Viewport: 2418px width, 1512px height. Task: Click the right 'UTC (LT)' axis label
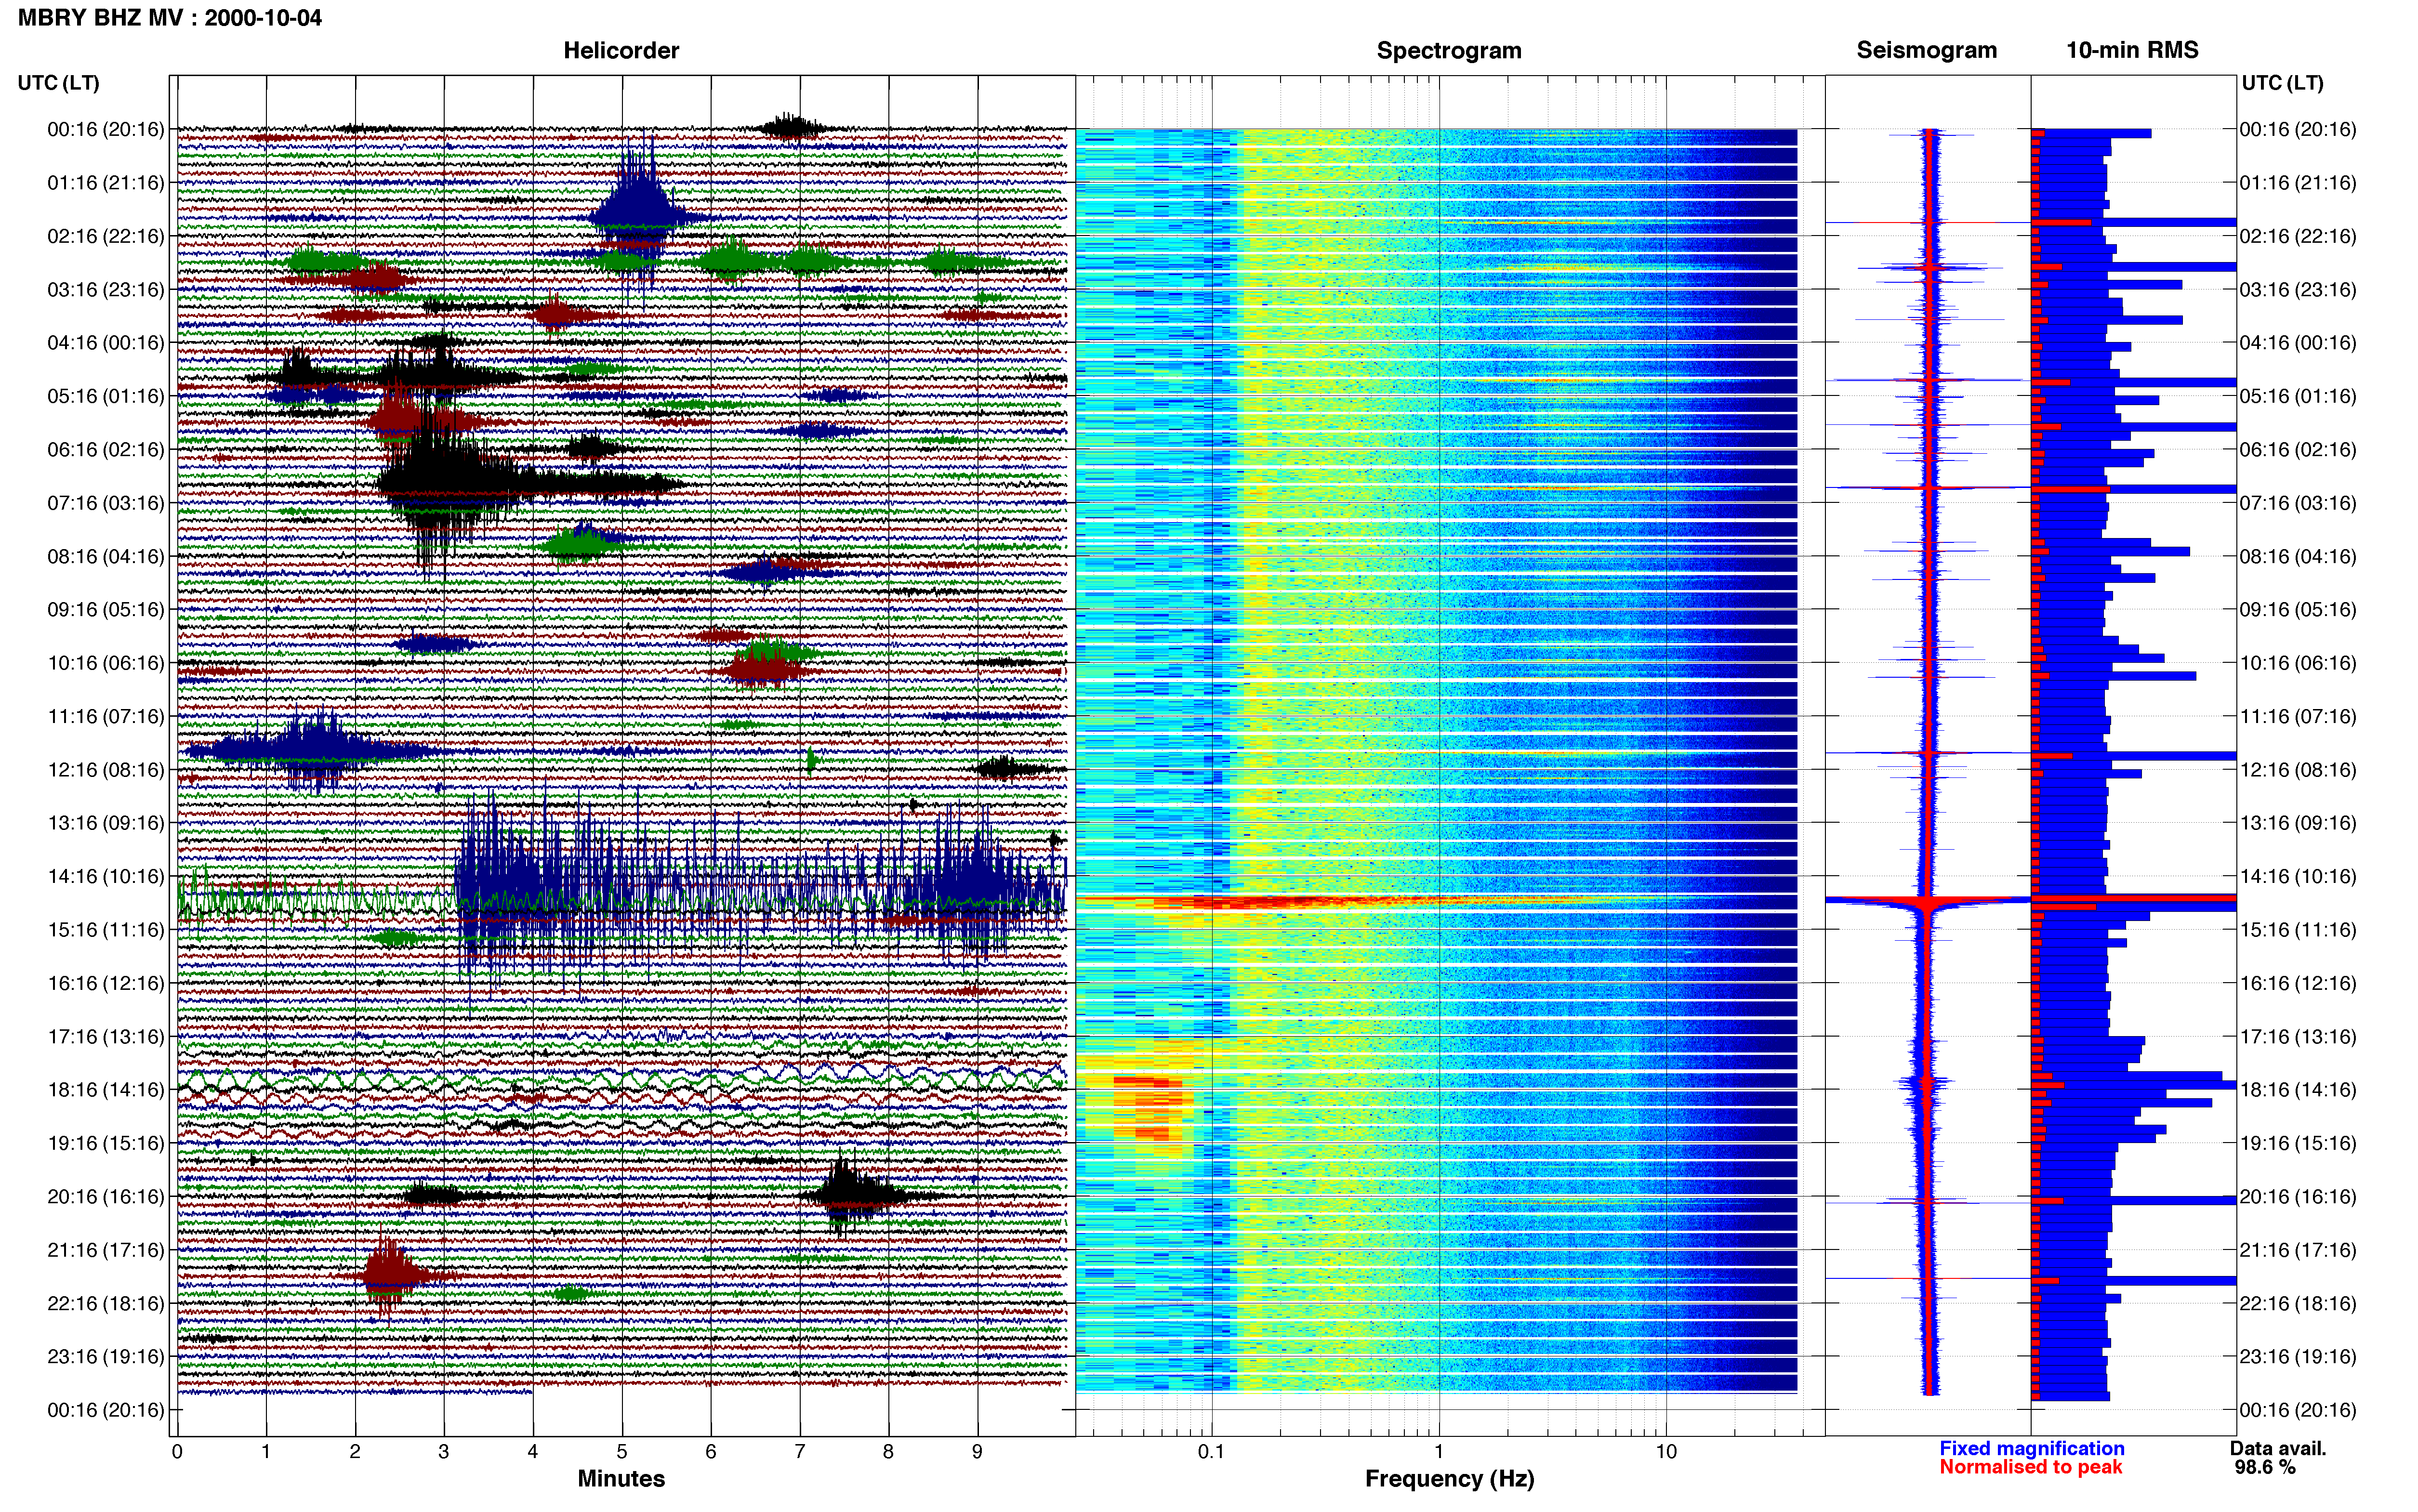point(2283,83)
